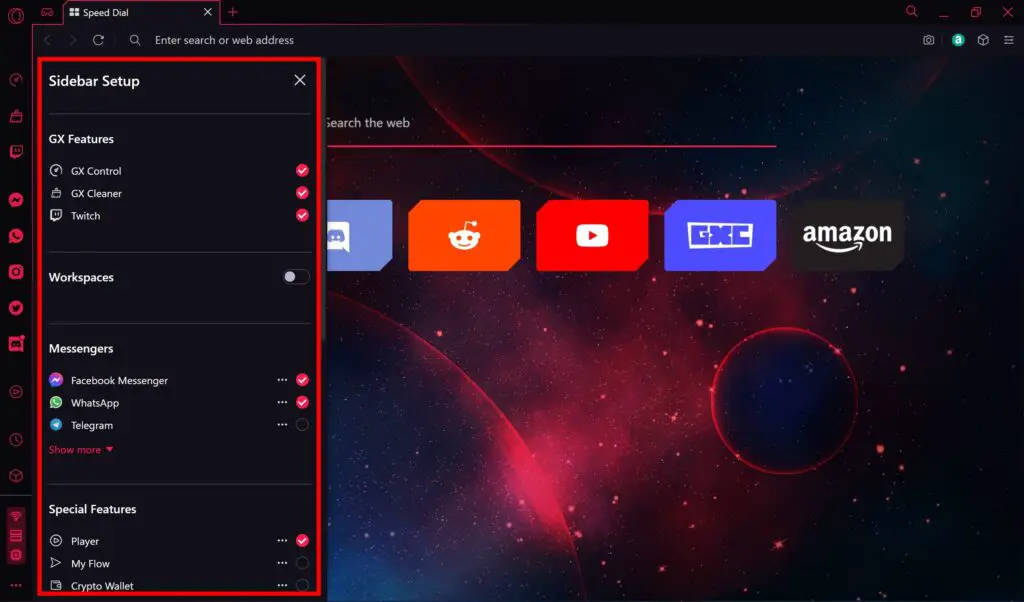Uncheck GX Control in Sidebar Setup

[302, 170]
